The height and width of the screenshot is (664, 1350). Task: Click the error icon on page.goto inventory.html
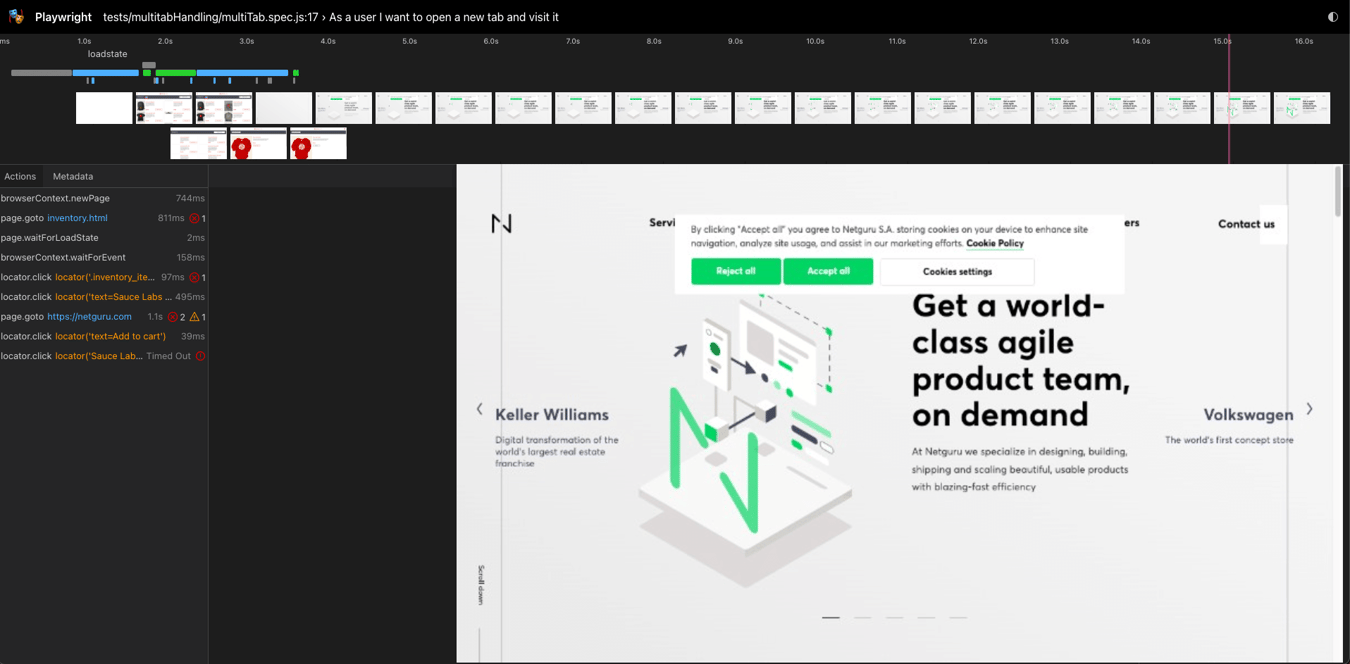pos(194,218)
